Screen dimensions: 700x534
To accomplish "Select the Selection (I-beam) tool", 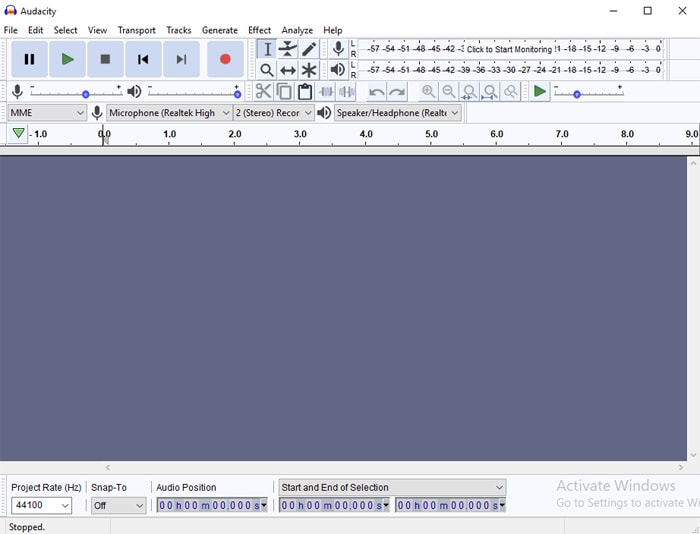I will tap(267, 49).
